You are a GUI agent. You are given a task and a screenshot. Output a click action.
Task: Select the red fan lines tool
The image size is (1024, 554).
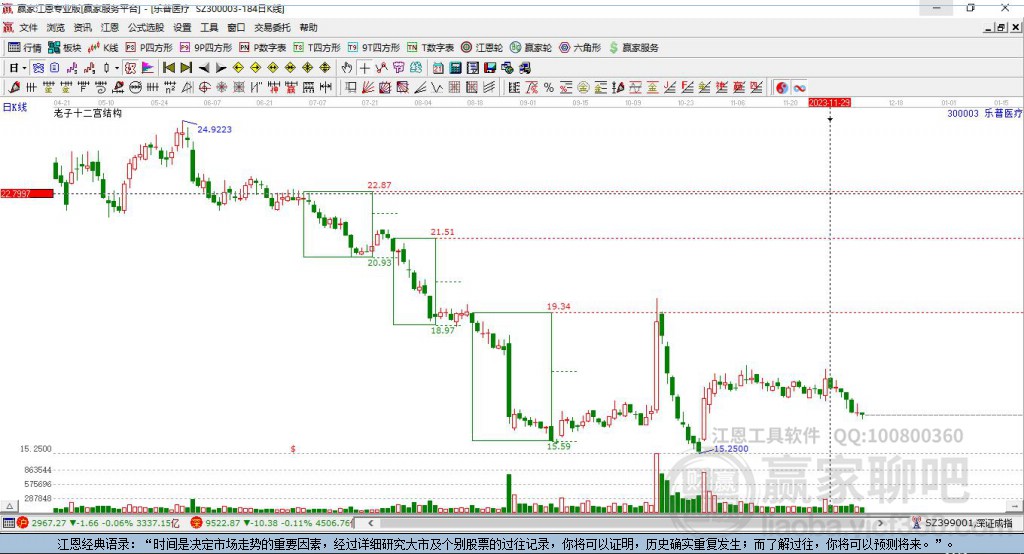pyautogui.click(x=368, y=88)
